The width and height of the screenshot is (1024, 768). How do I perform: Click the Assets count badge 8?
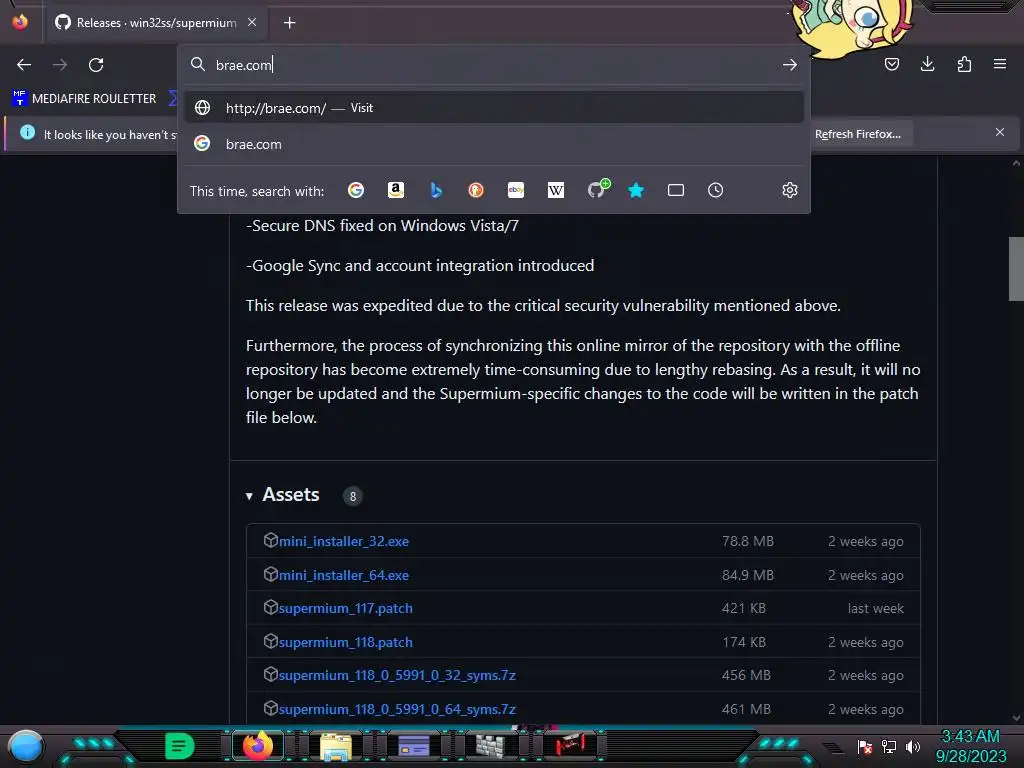pos(353,496)
